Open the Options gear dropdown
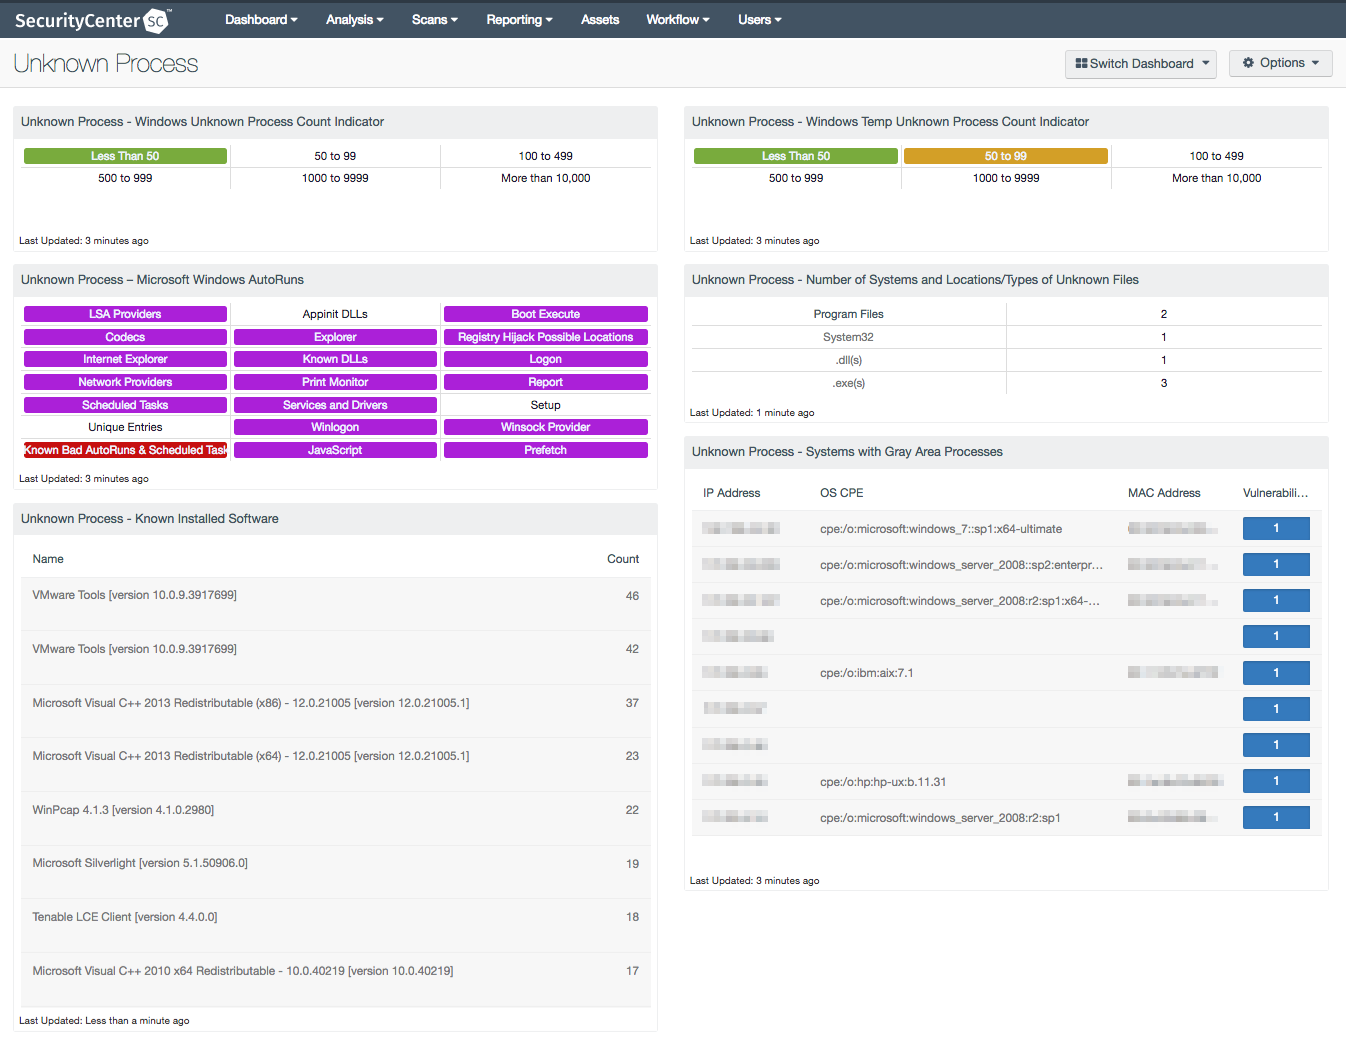The image size is (1346, 1048). tap(1281, 62)
